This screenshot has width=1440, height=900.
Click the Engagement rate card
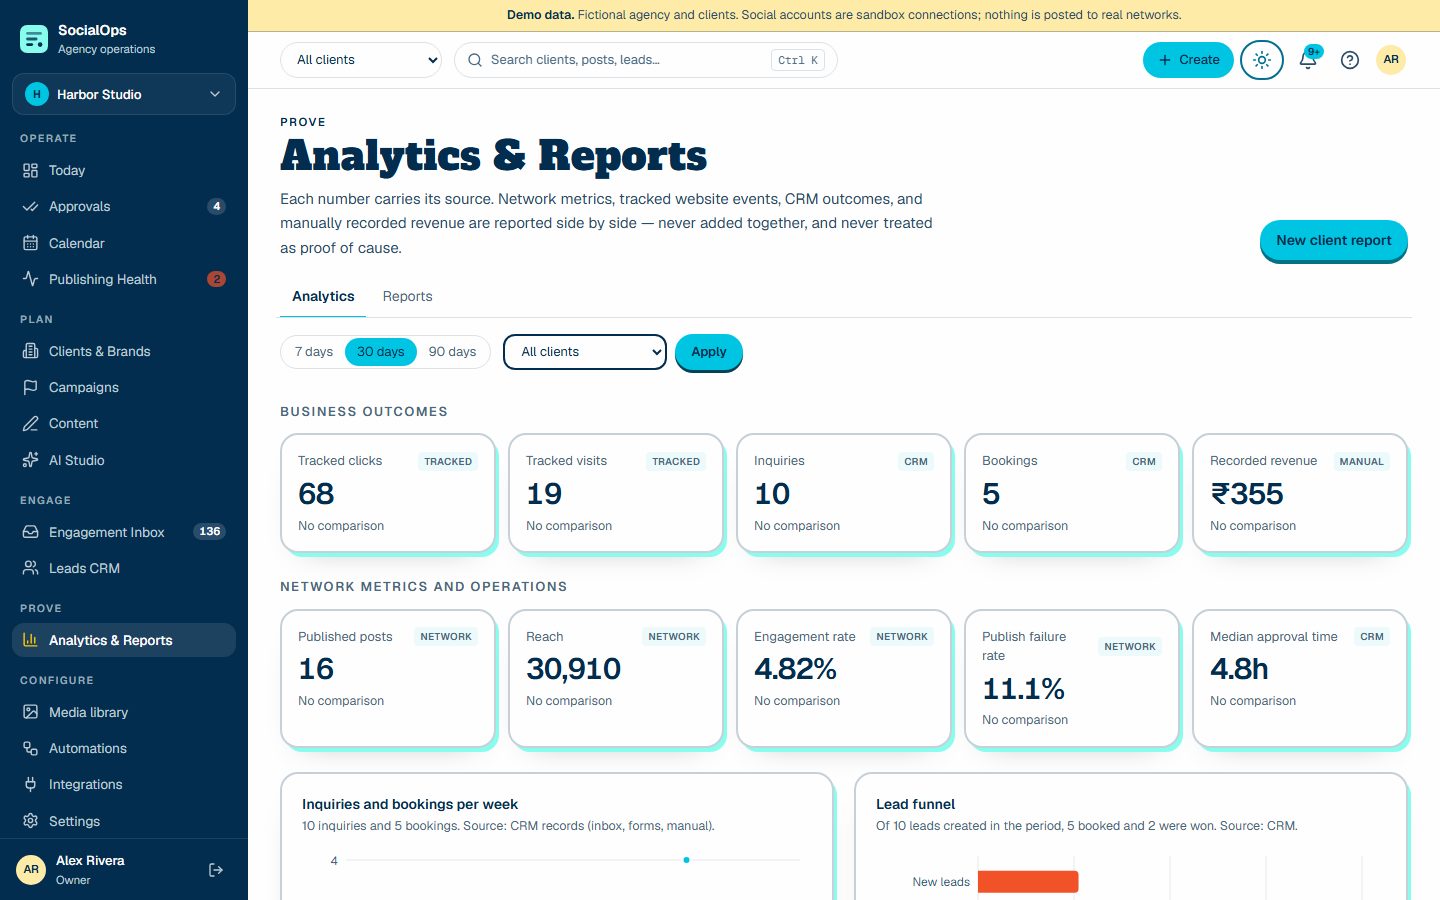pos(844,678)
